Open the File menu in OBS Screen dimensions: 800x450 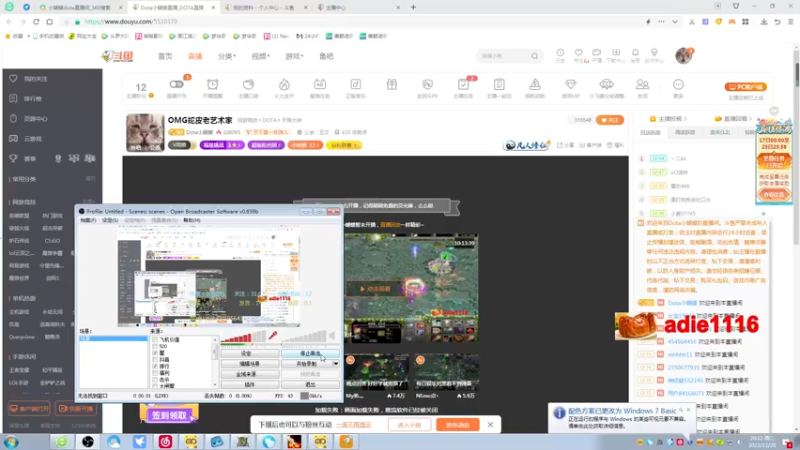click(x=88, y=220)
